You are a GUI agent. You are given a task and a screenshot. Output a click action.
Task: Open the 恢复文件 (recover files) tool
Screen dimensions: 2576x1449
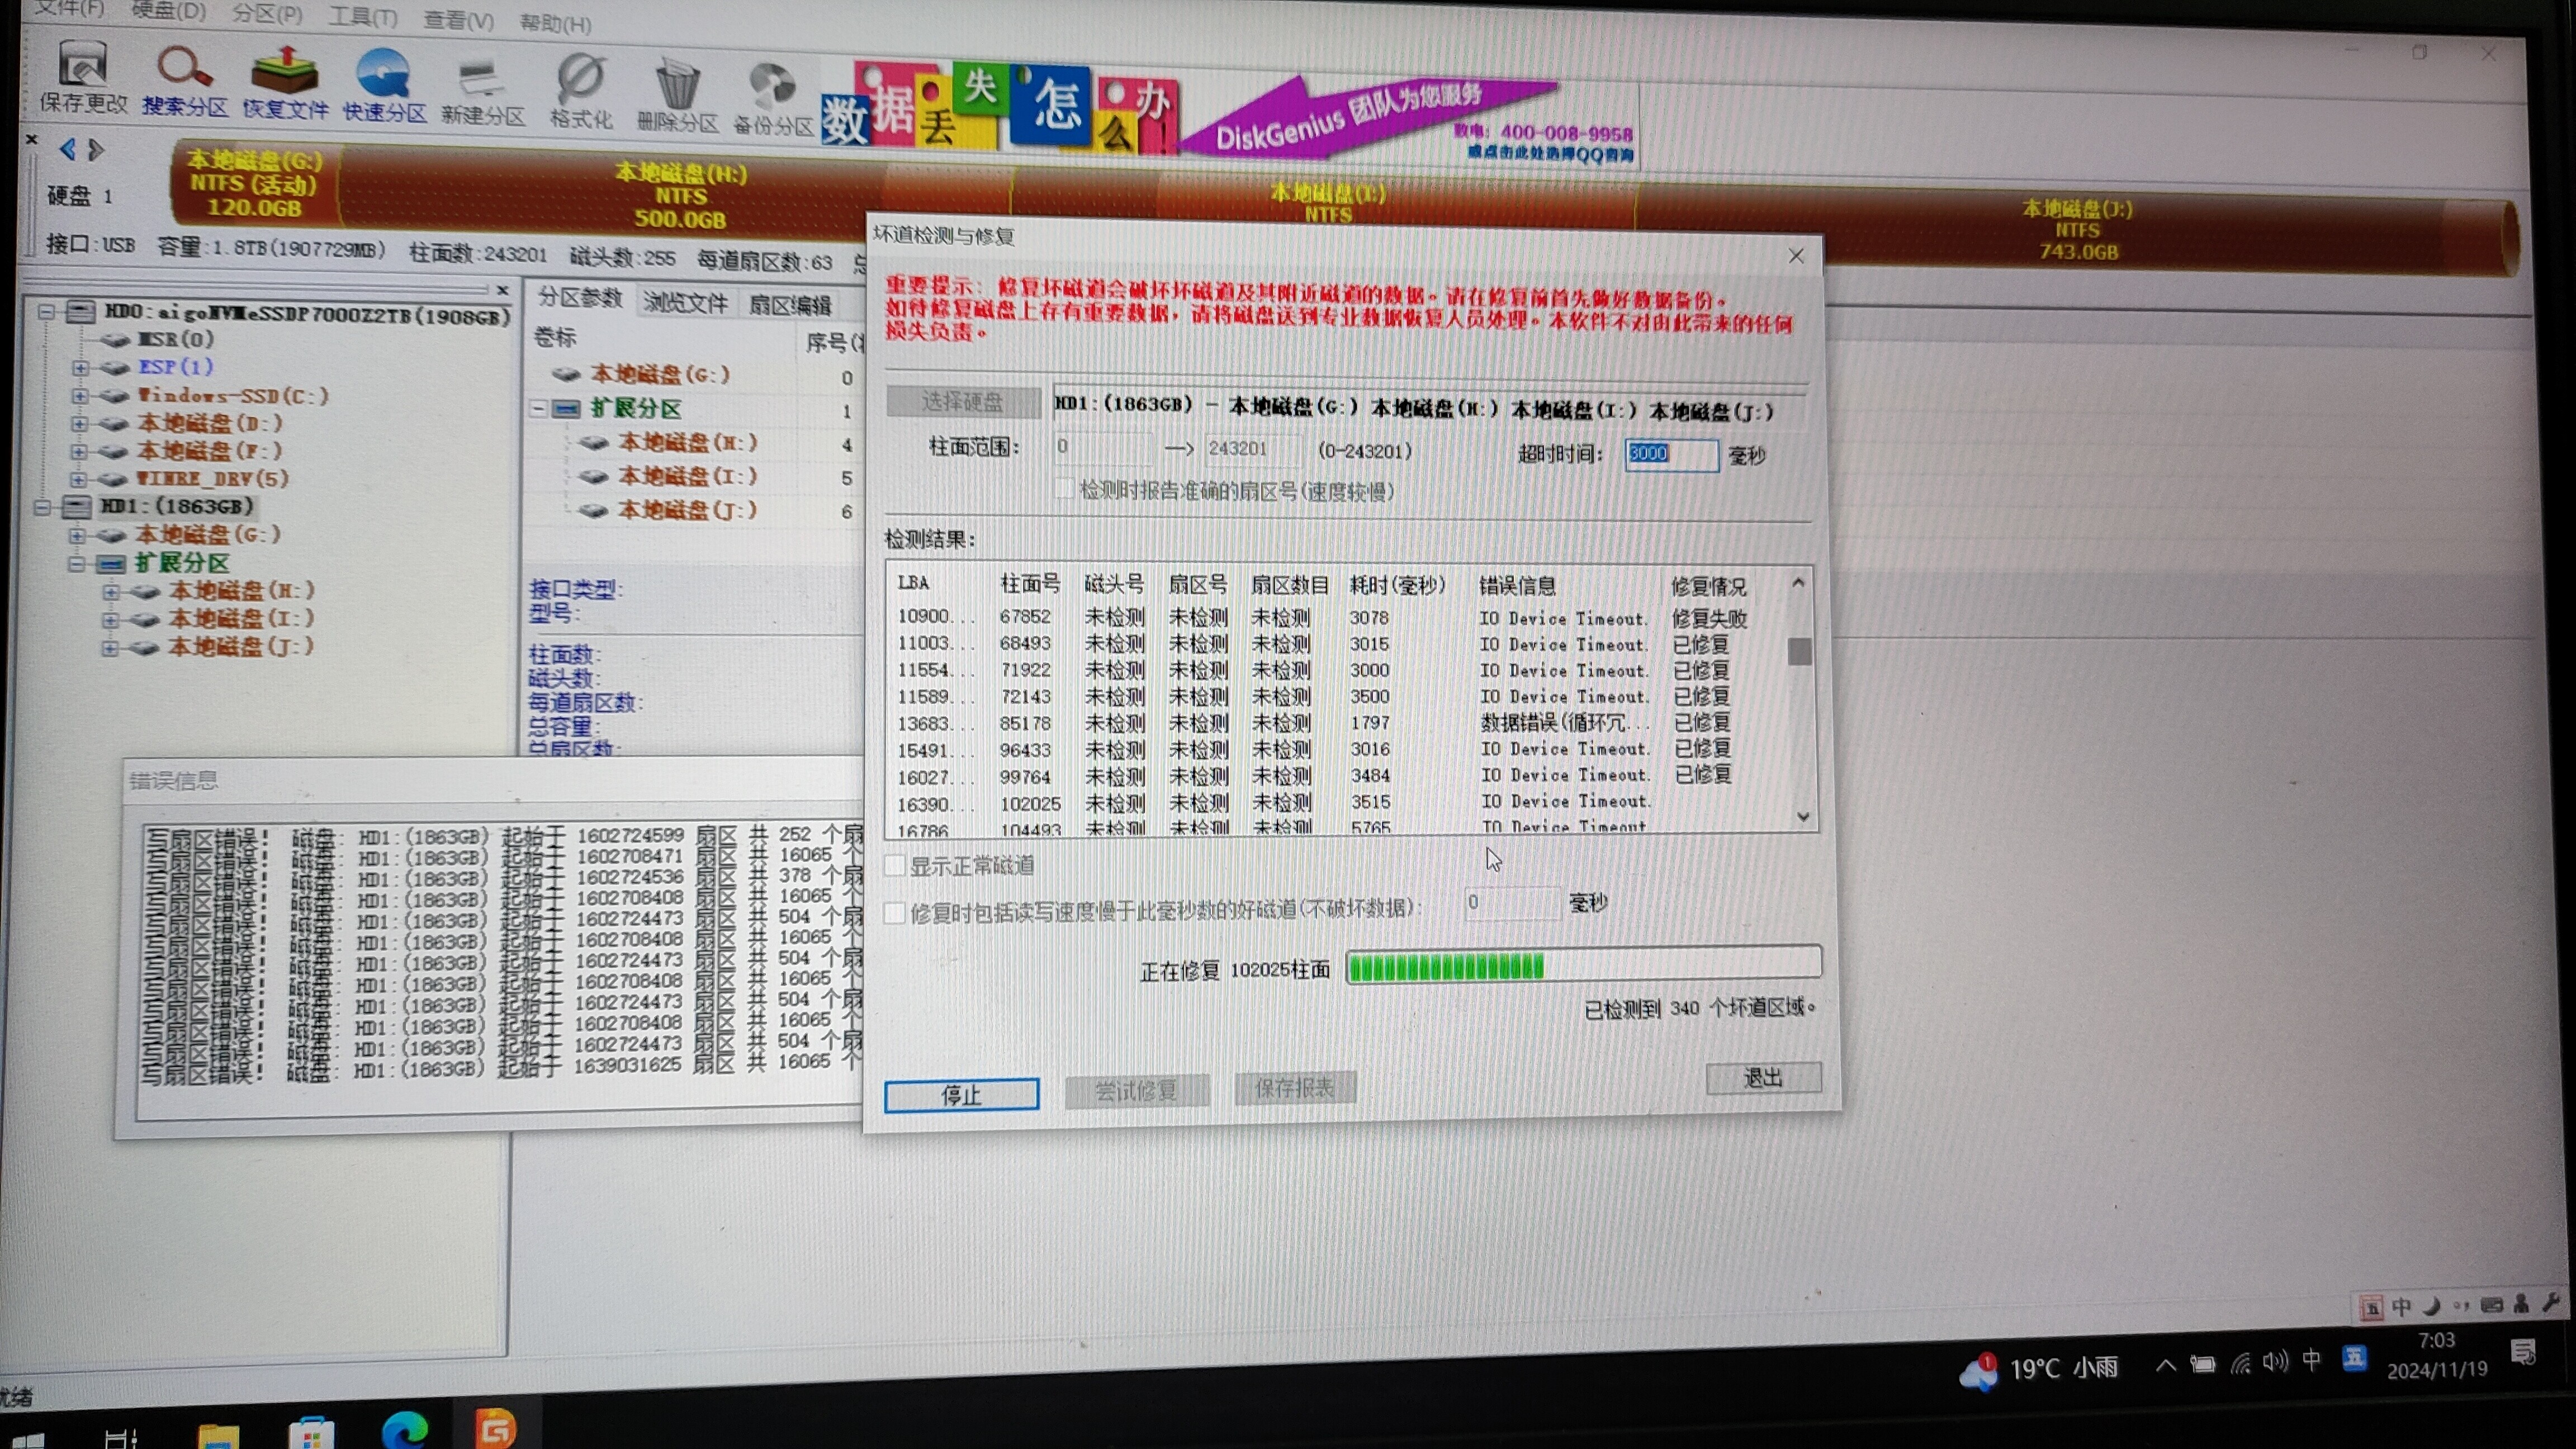(285, 72)
